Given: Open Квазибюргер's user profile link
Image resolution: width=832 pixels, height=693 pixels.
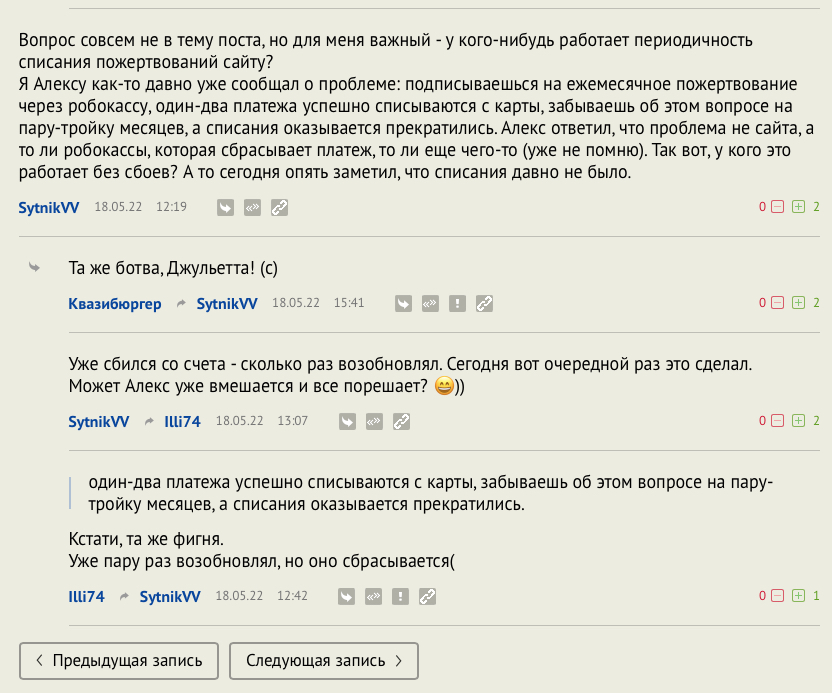Looking at the screenshot, I should pos(114,303).
